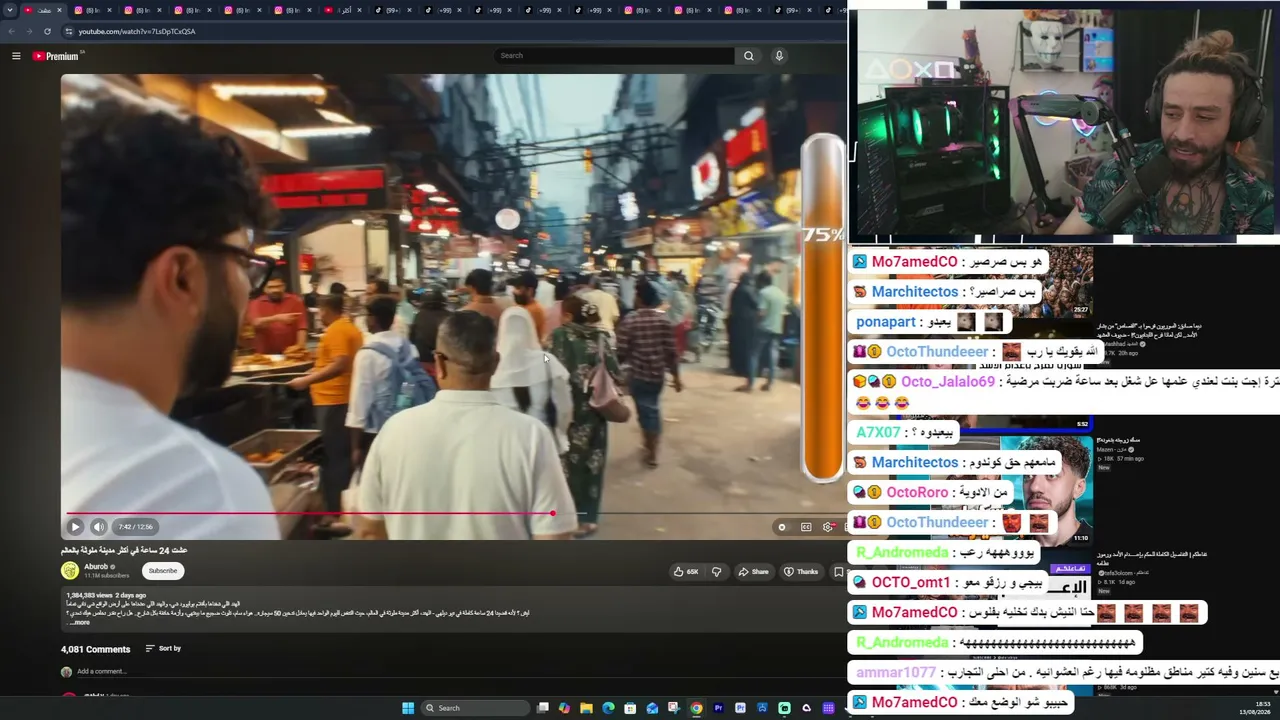Screen dimensions: 1280x720
Task: Click the OctoRoro chat message
Action: pyautogui.click(x=930, y=492)
